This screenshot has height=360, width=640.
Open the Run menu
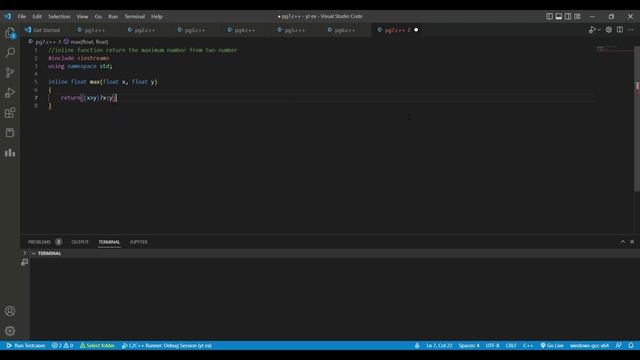point(113,17)
